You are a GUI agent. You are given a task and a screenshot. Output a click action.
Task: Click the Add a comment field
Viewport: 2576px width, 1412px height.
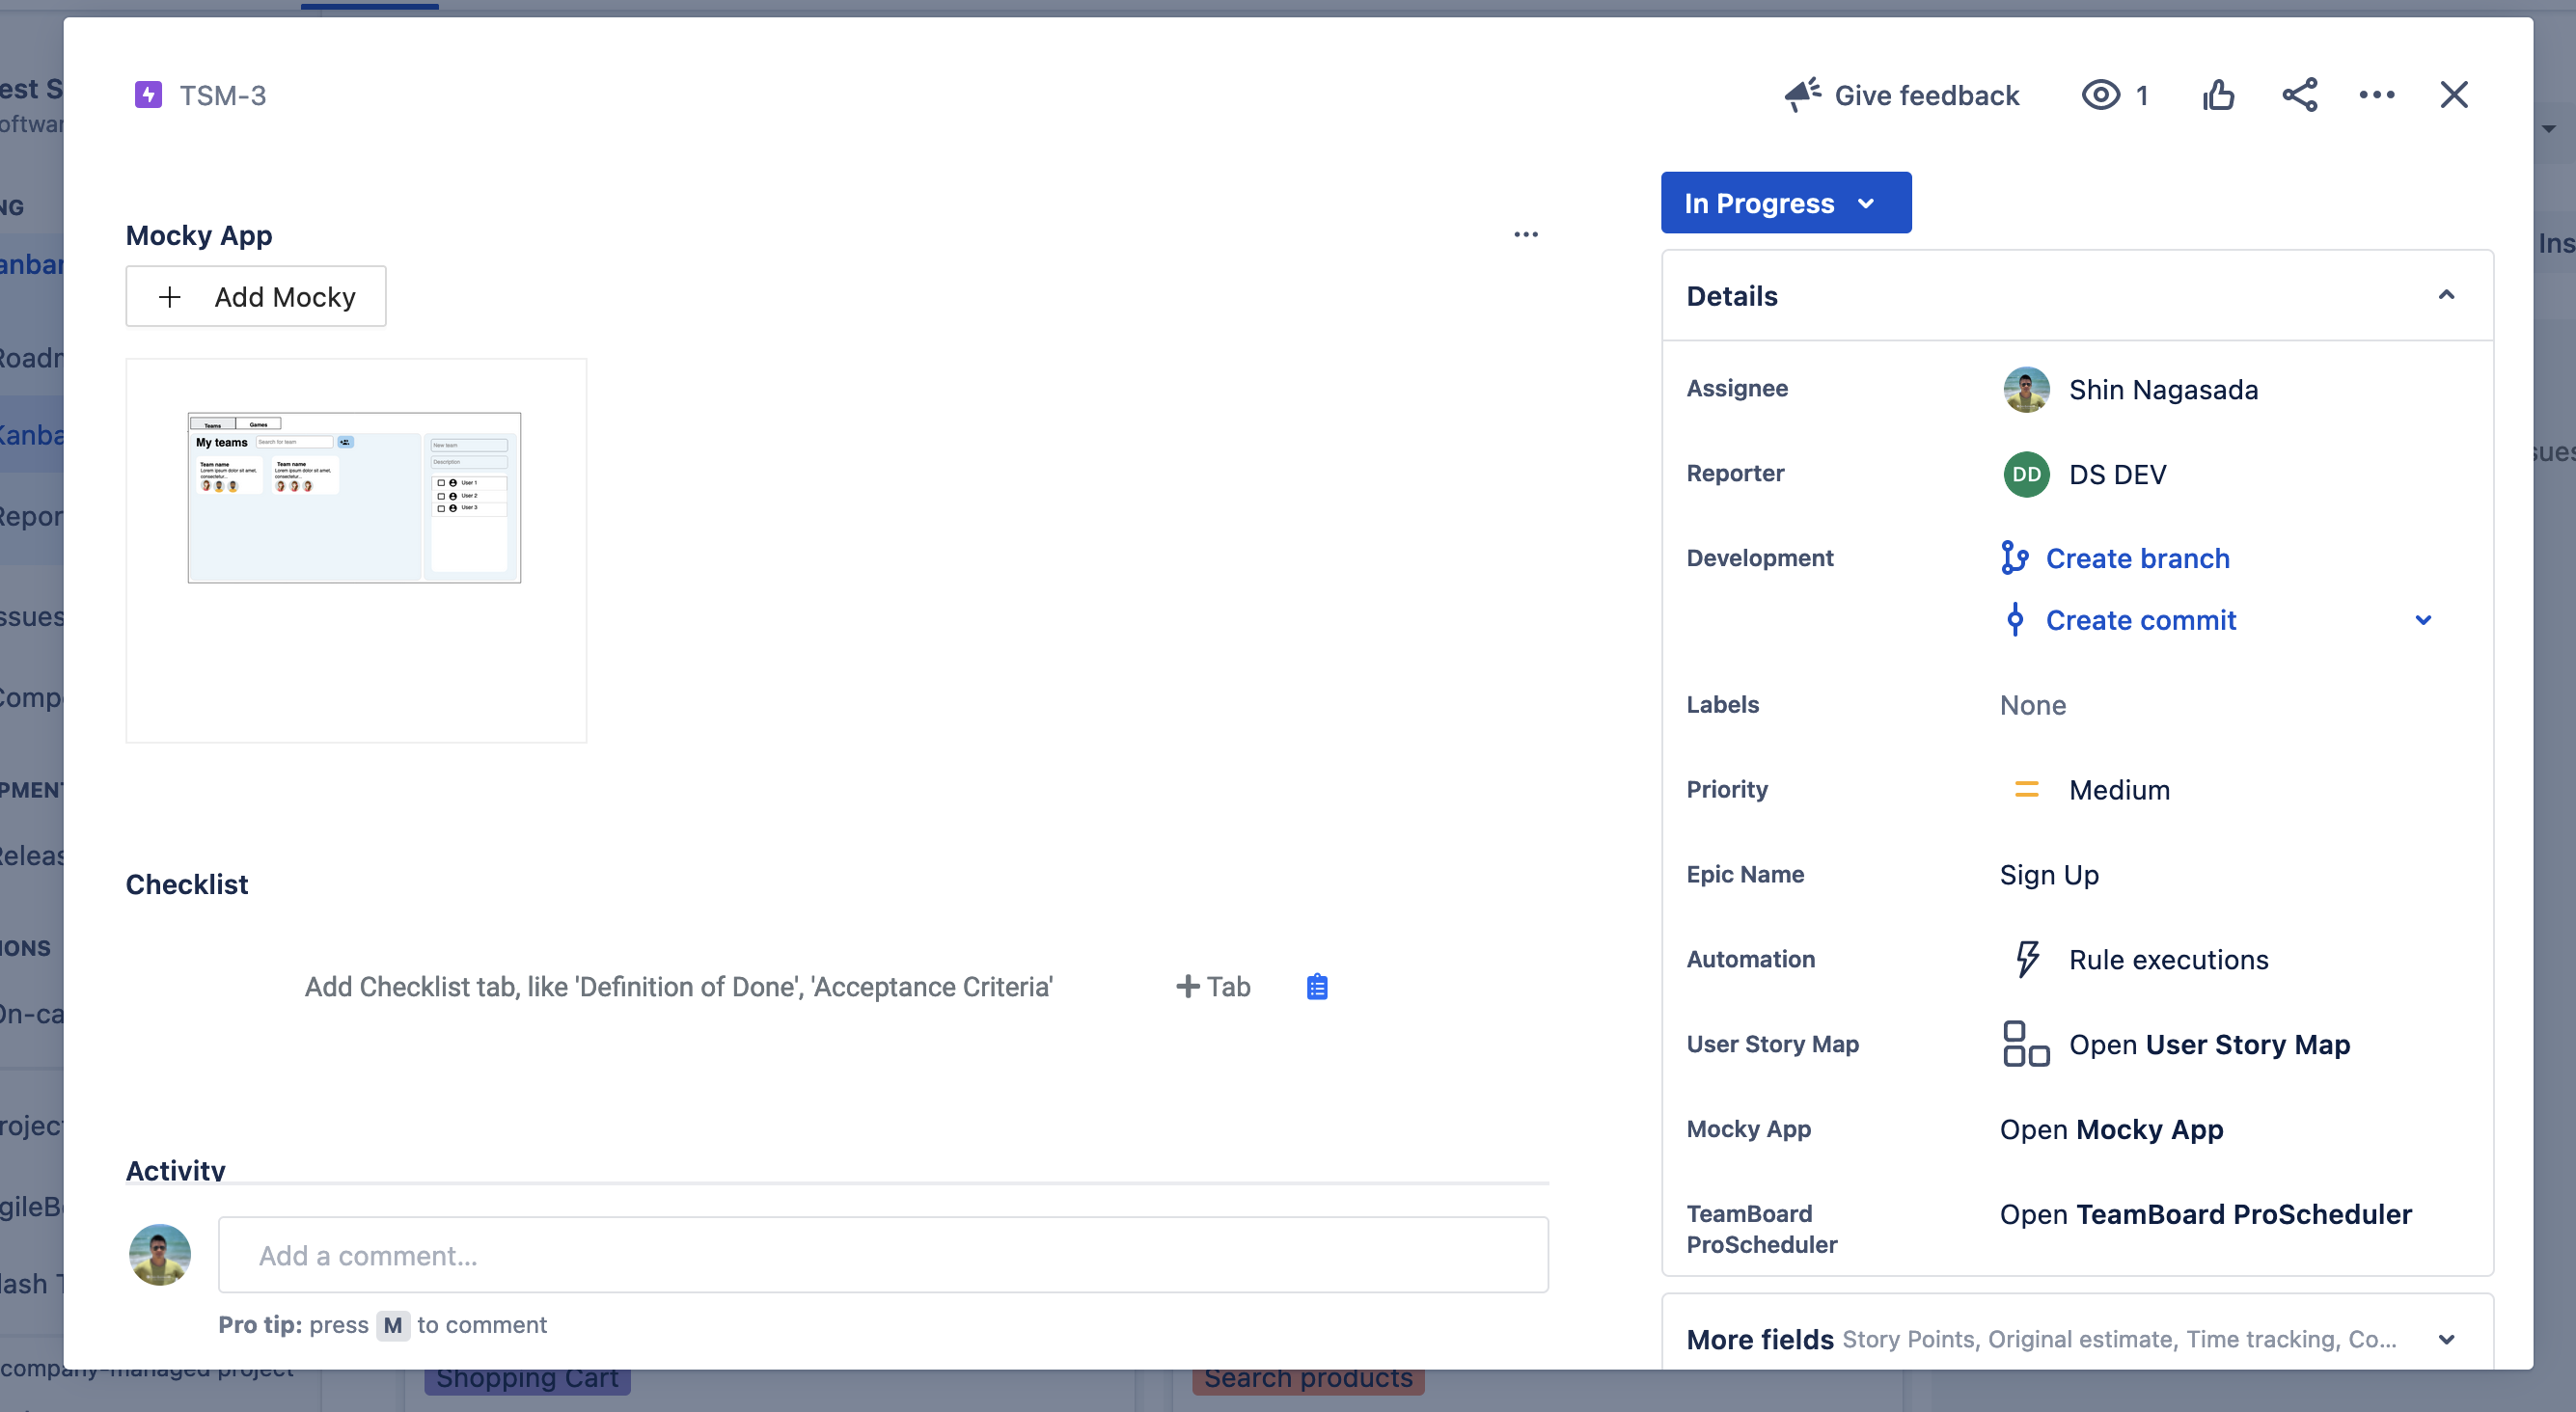coord(882,1255)
